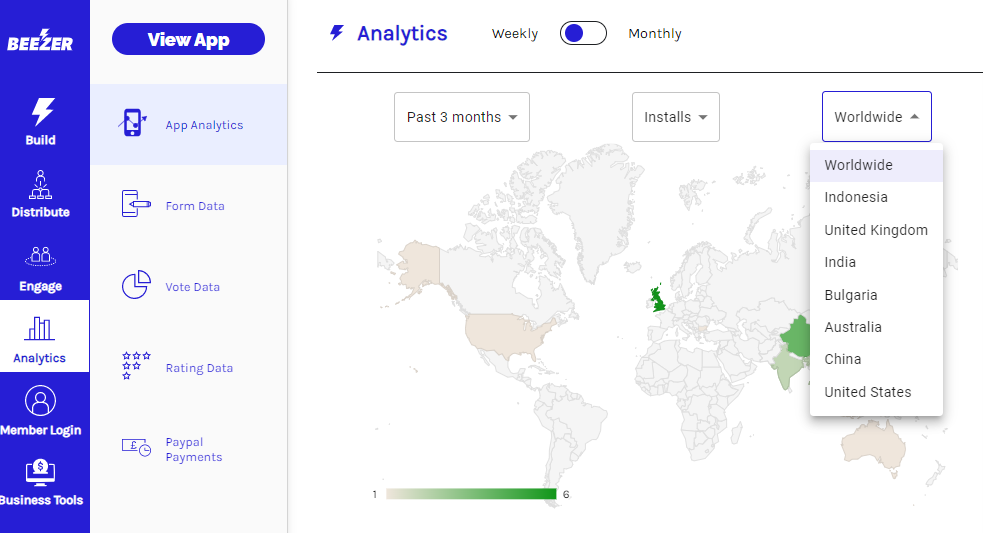Collapse the Worldwide region dropdown
This screenshot has height=533, width=983.
click(876, 117)
